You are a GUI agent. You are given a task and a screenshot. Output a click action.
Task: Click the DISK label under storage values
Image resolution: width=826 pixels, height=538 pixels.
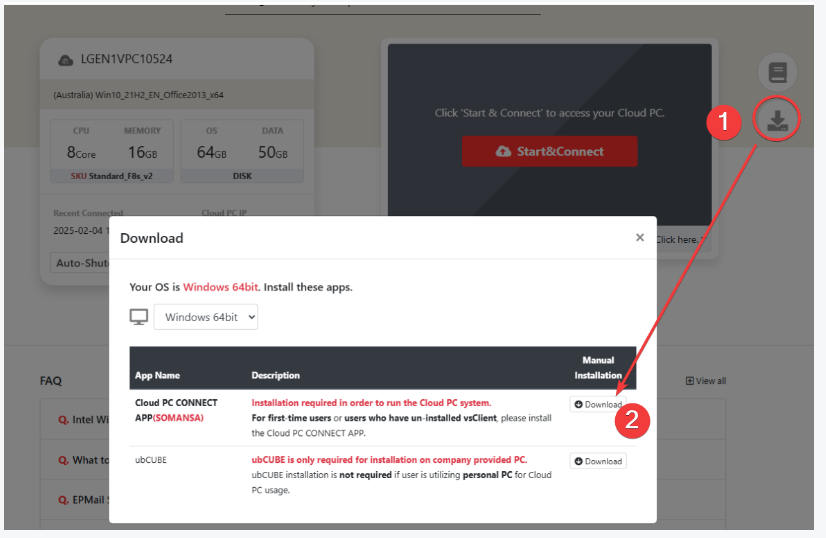pyautogui.click(x=242, y=176)
